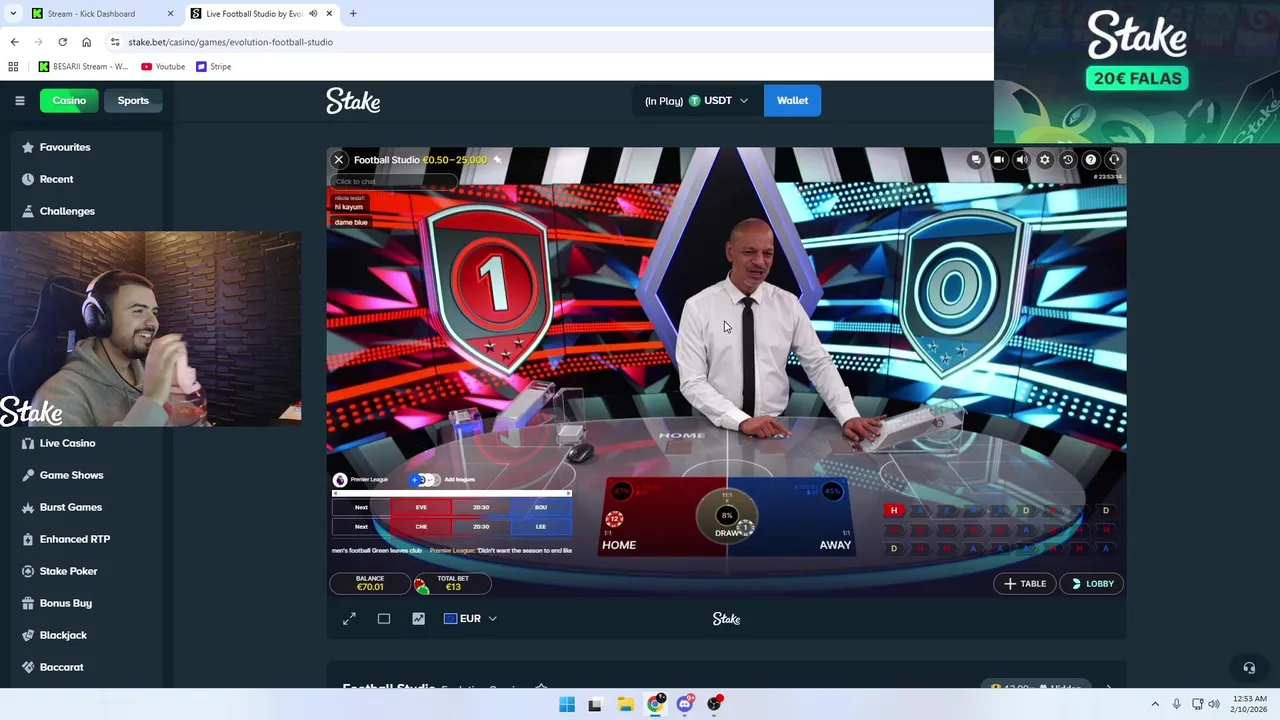Open a new browser tab
Image resolution: width=1280 pixels, height=720 pixels.
[353, 14]
